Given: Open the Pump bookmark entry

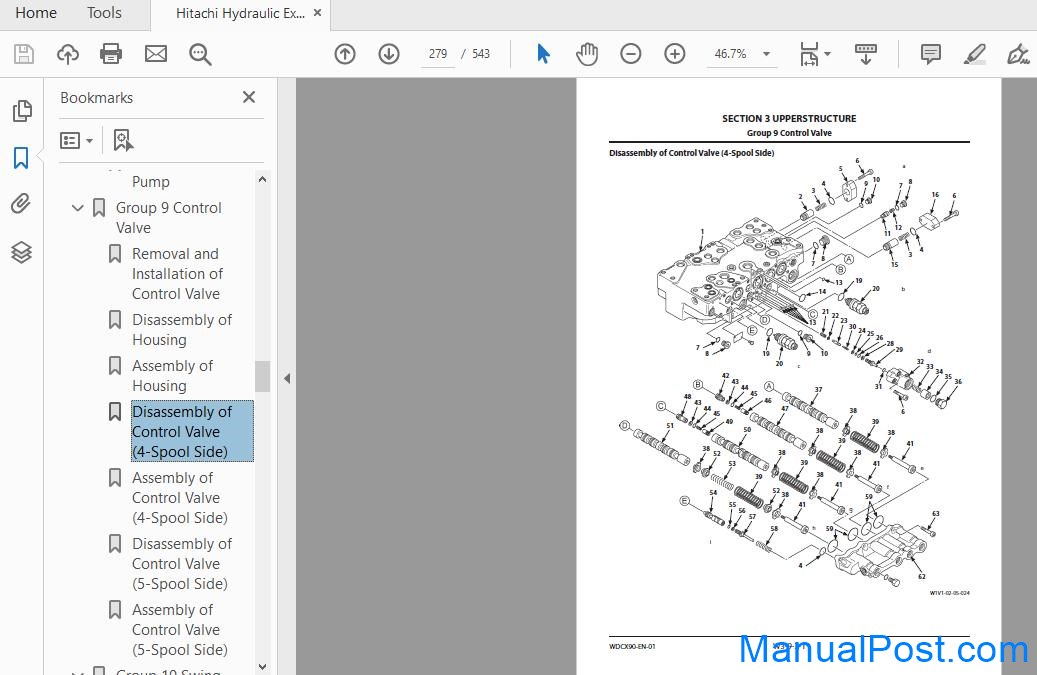Looking at the screenshot, I should 151,181.
